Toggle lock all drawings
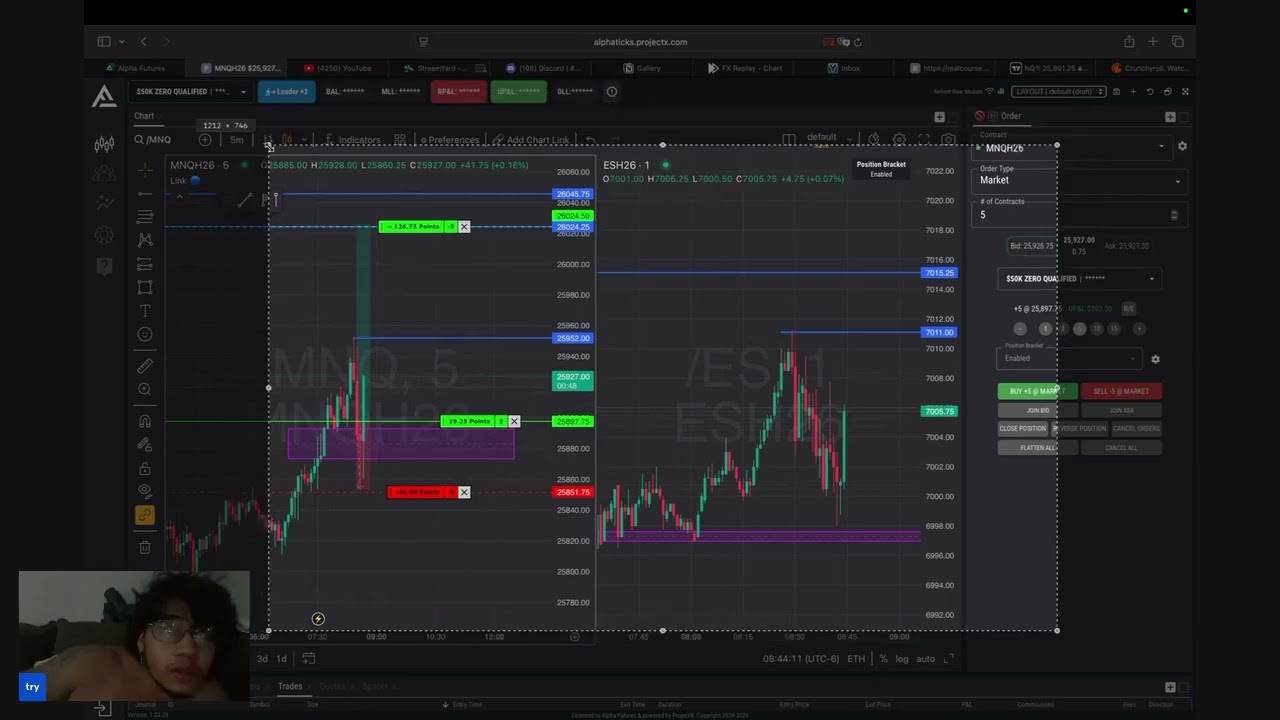Screen dimensions: 1280x720 tap(145, 469)
